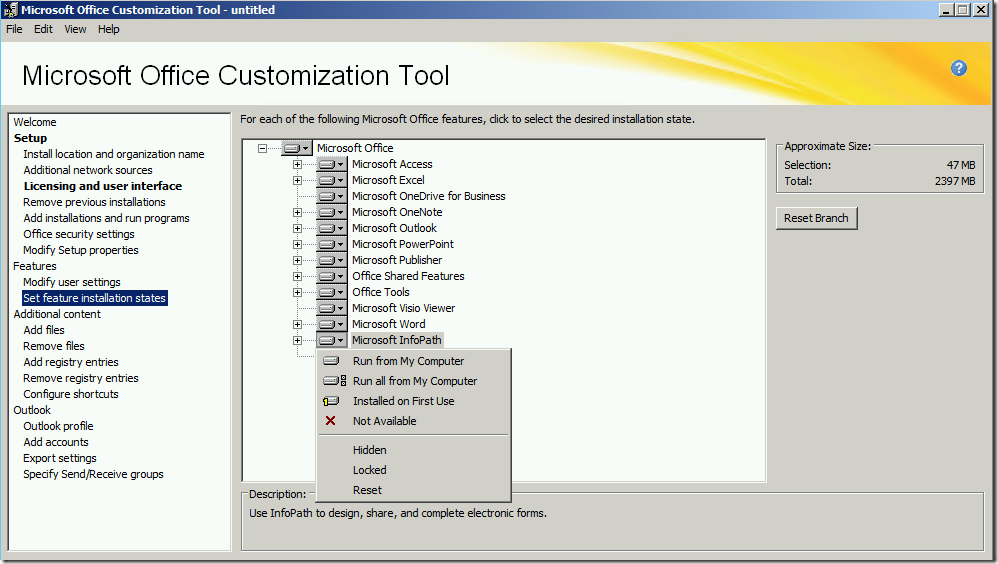This screenshot has height=564, width=998.
Task: Expand the Microsoft Outlook tree node
Action: point(297,228)
